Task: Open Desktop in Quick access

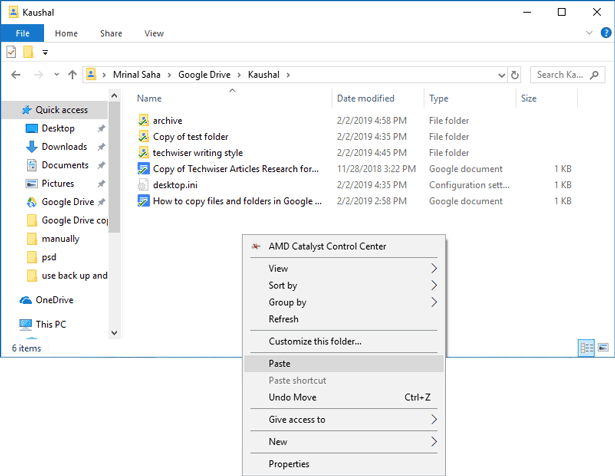Action: [x=58, y=128]
